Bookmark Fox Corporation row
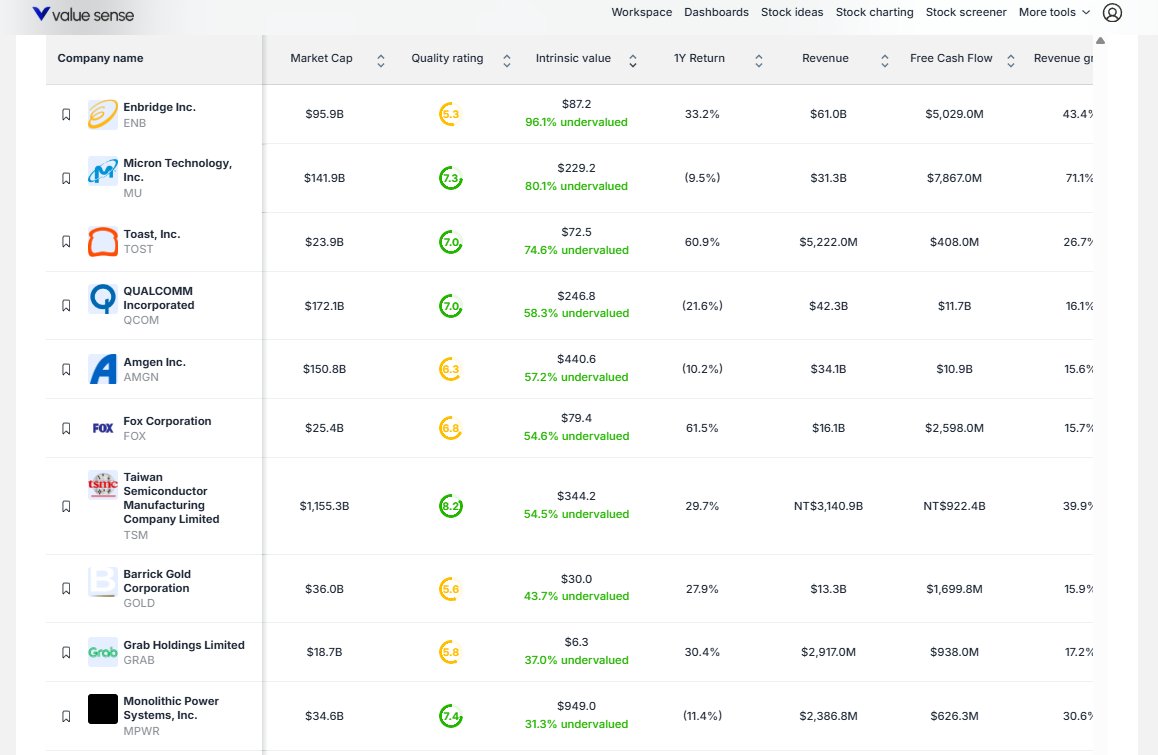The width and height of the screenshot is (1158, 755). [x=66, y=428]
